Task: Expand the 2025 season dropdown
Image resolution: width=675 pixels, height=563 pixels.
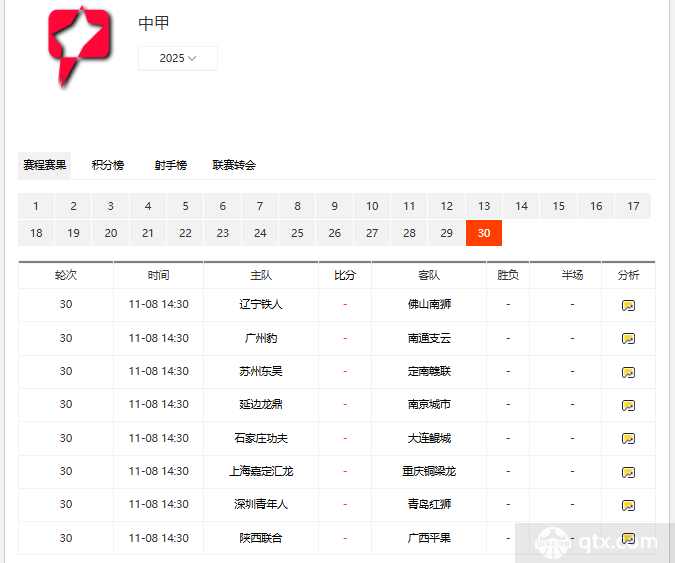Action: (178, 58)
